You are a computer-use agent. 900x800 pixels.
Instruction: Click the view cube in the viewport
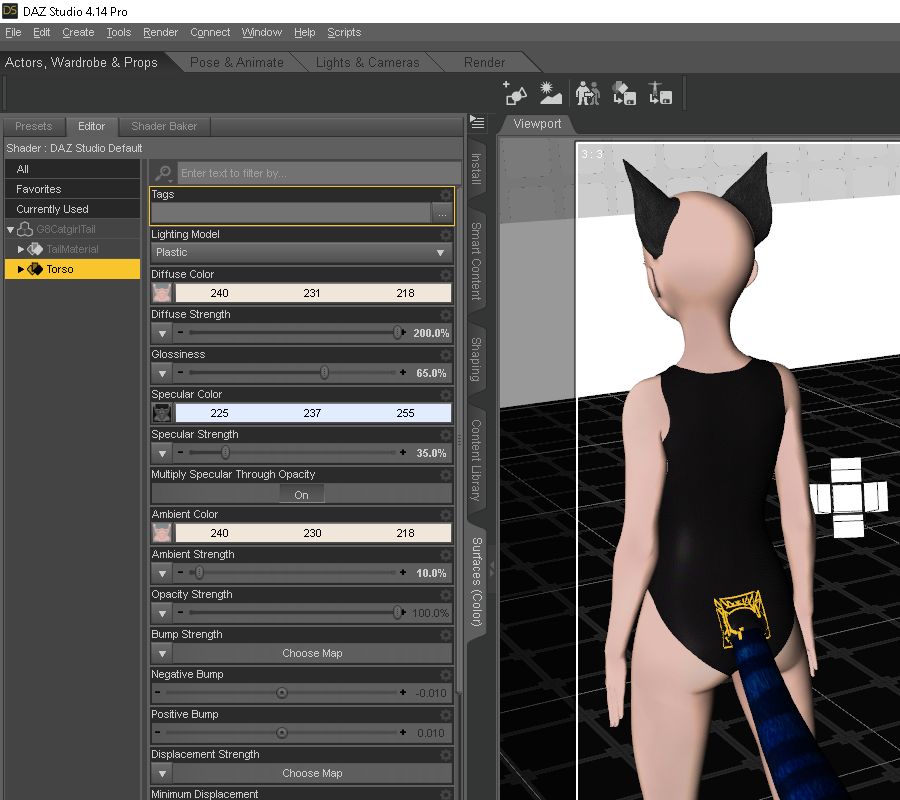coord(848,497)
